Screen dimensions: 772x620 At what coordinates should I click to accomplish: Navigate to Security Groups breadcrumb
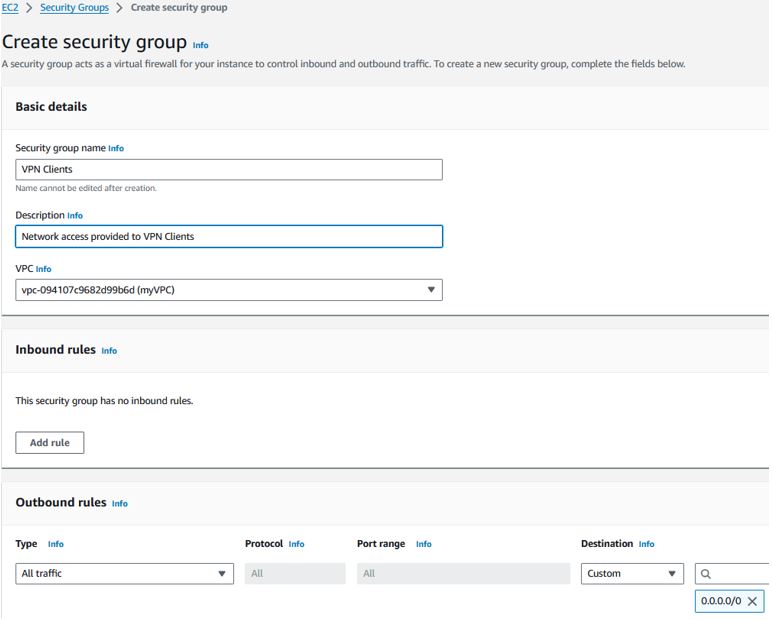[74, 7]
